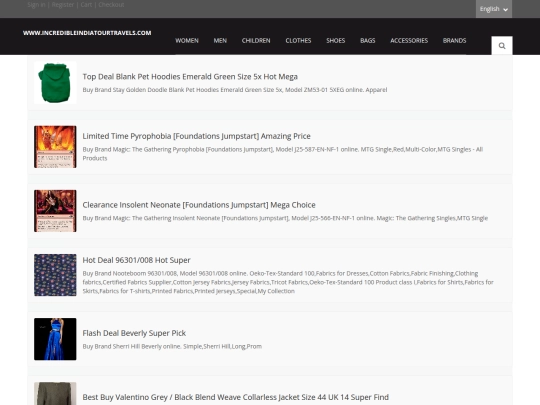Open the Shoes category

[335, 41]
